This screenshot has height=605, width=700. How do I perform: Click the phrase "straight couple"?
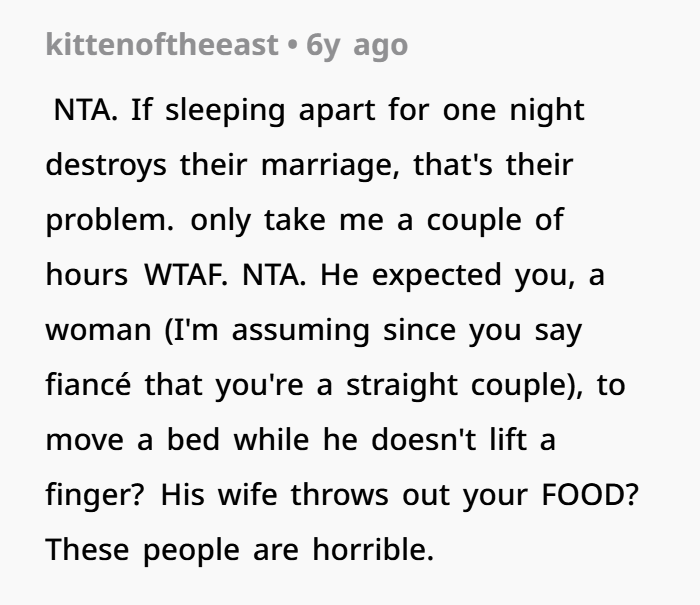pyautogui.click(x=463, y=385)
